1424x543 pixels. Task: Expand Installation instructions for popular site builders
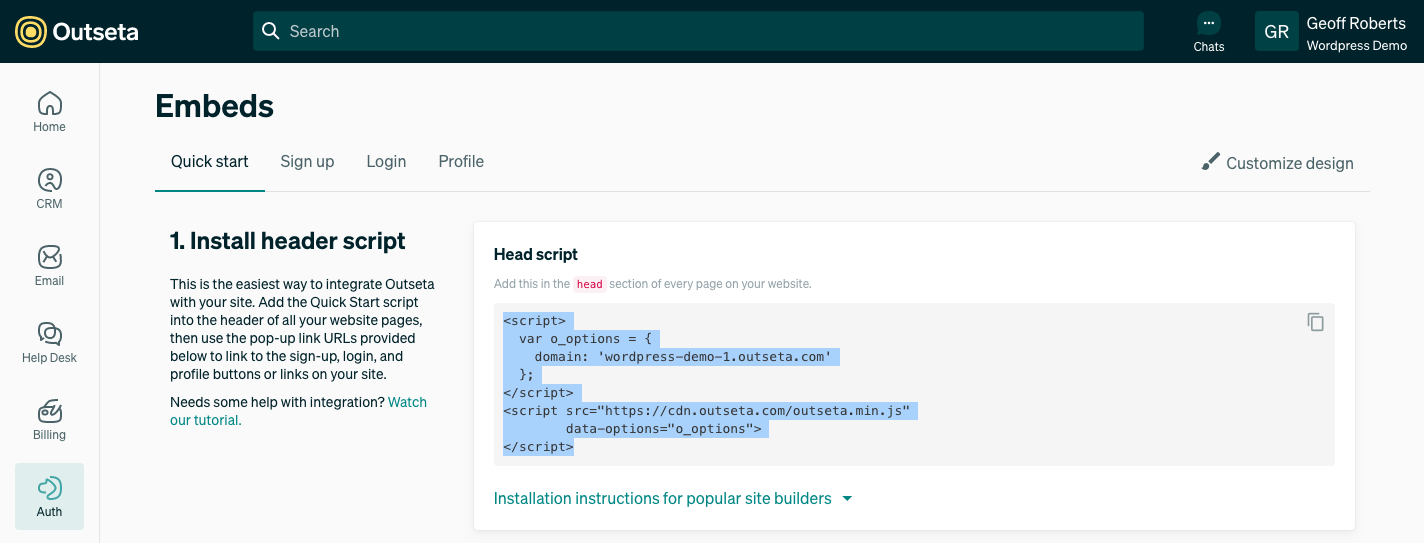click(x=673, y=498)
